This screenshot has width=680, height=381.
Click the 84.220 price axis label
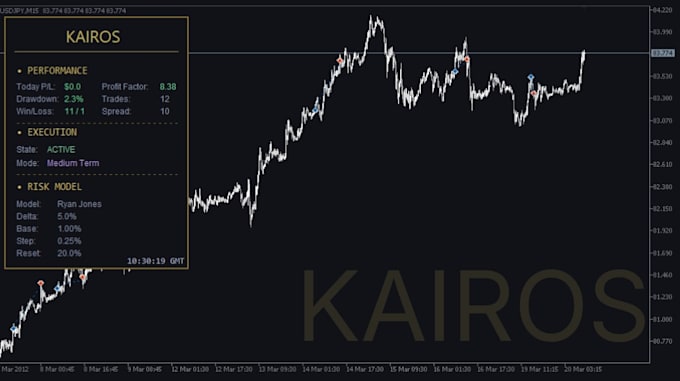click(662, 10)
